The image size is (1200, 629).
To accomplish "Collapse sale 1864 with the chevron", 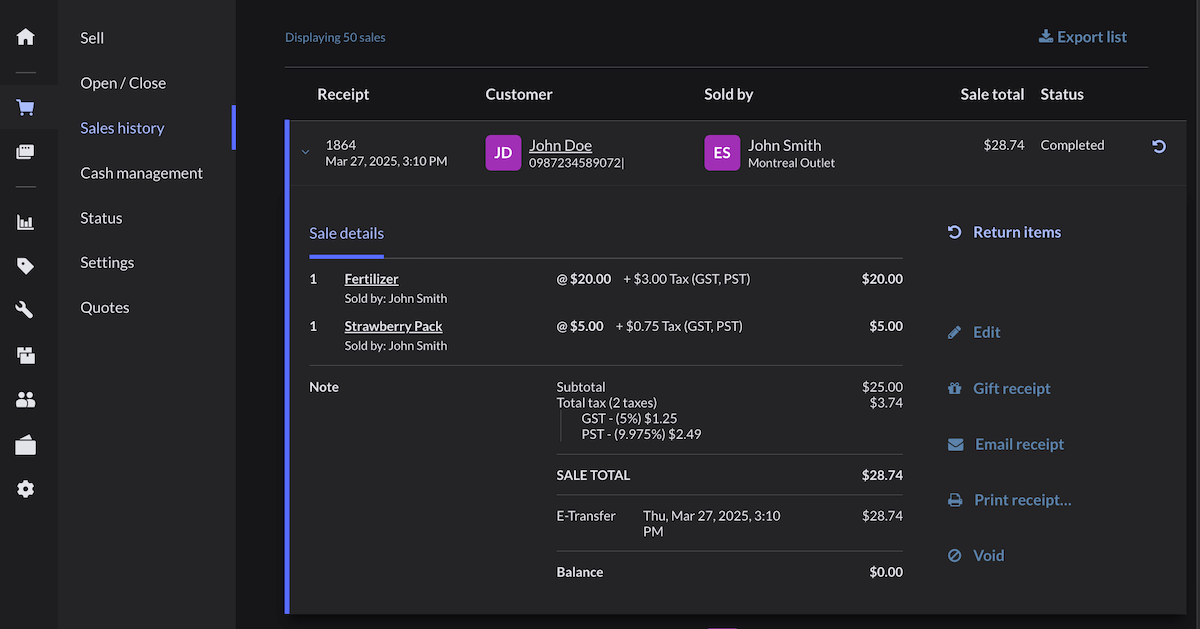I will pyautogui.click(x=305, y=153).
